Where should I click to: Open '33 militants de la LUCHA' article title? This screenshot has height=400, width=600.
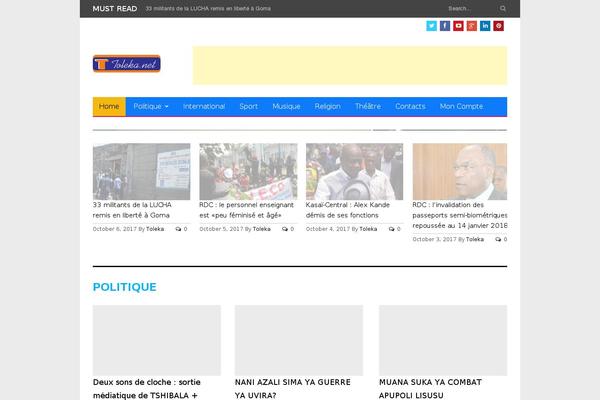[132, 210]
